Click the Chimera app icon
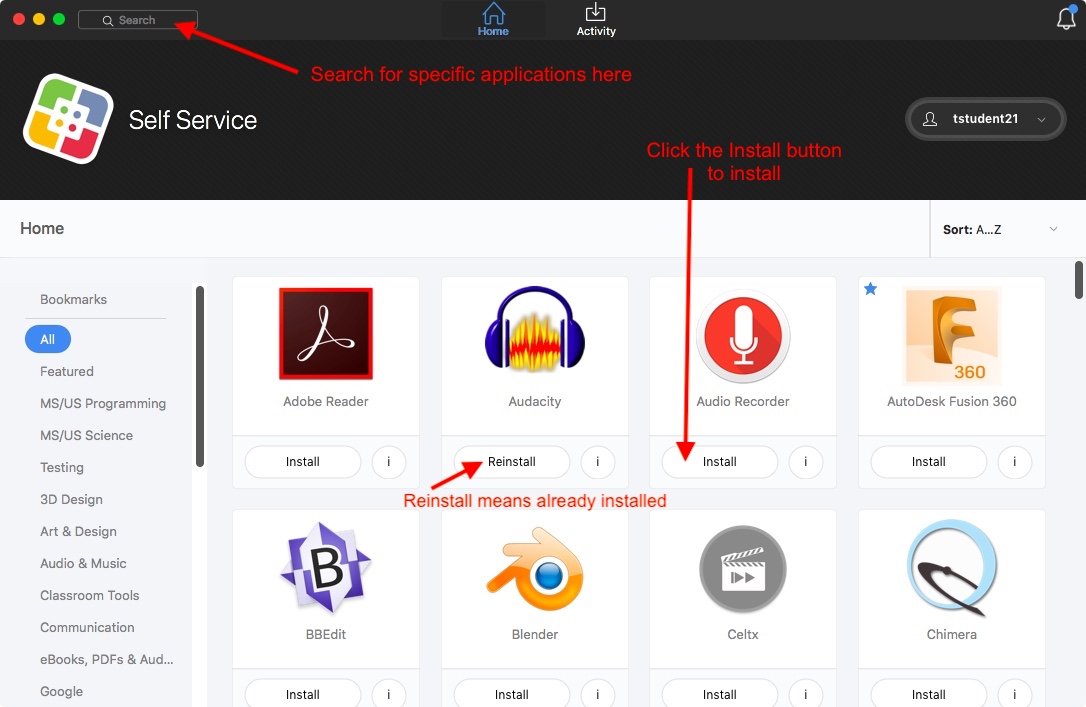The image size is (1086, 707). pos(952,568)
